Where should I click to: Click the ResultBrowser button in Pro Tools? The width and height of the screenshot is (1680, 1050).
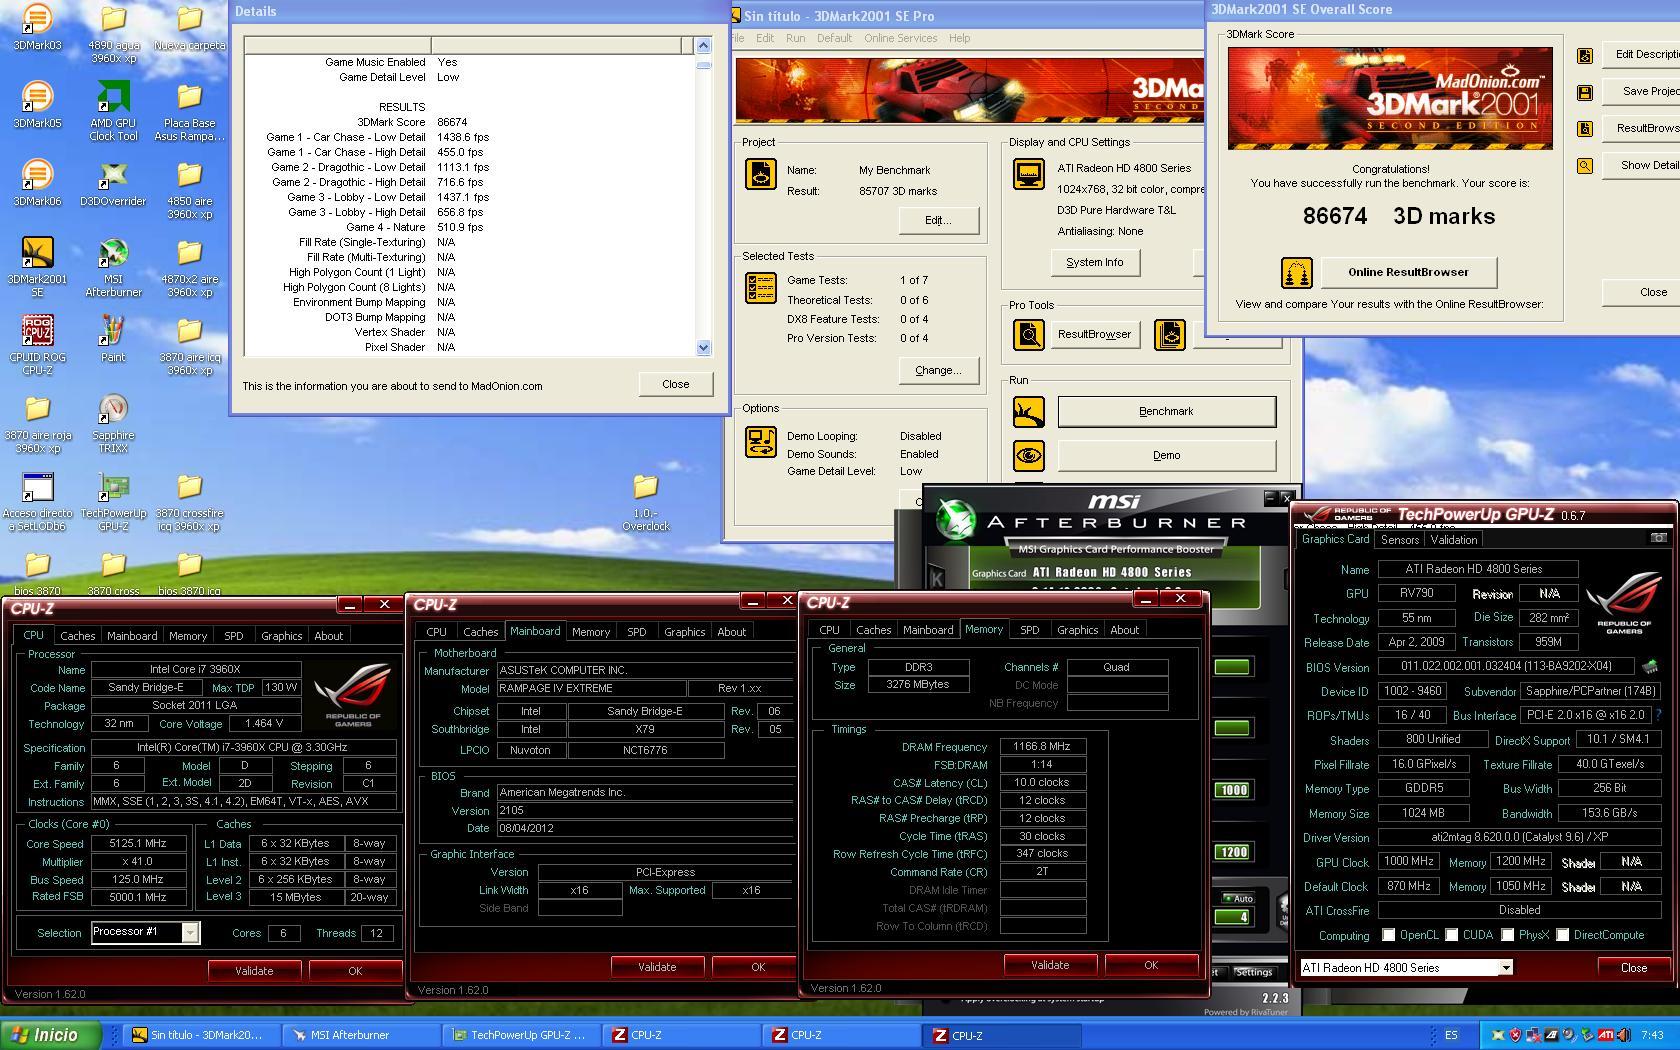tap(1094, 335)
